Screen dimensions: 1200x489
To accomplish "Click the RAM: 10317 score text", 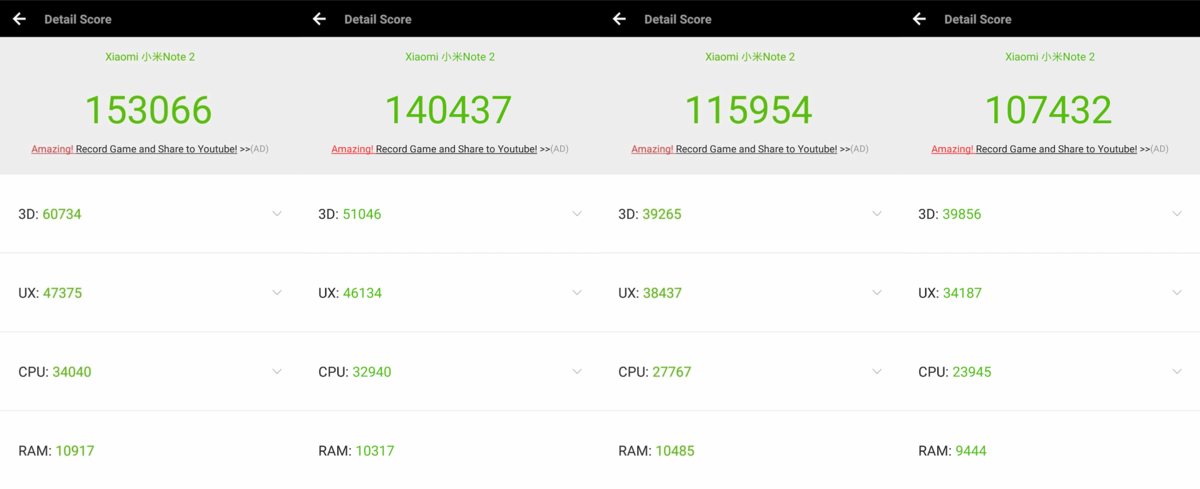I will click(356, 451).
